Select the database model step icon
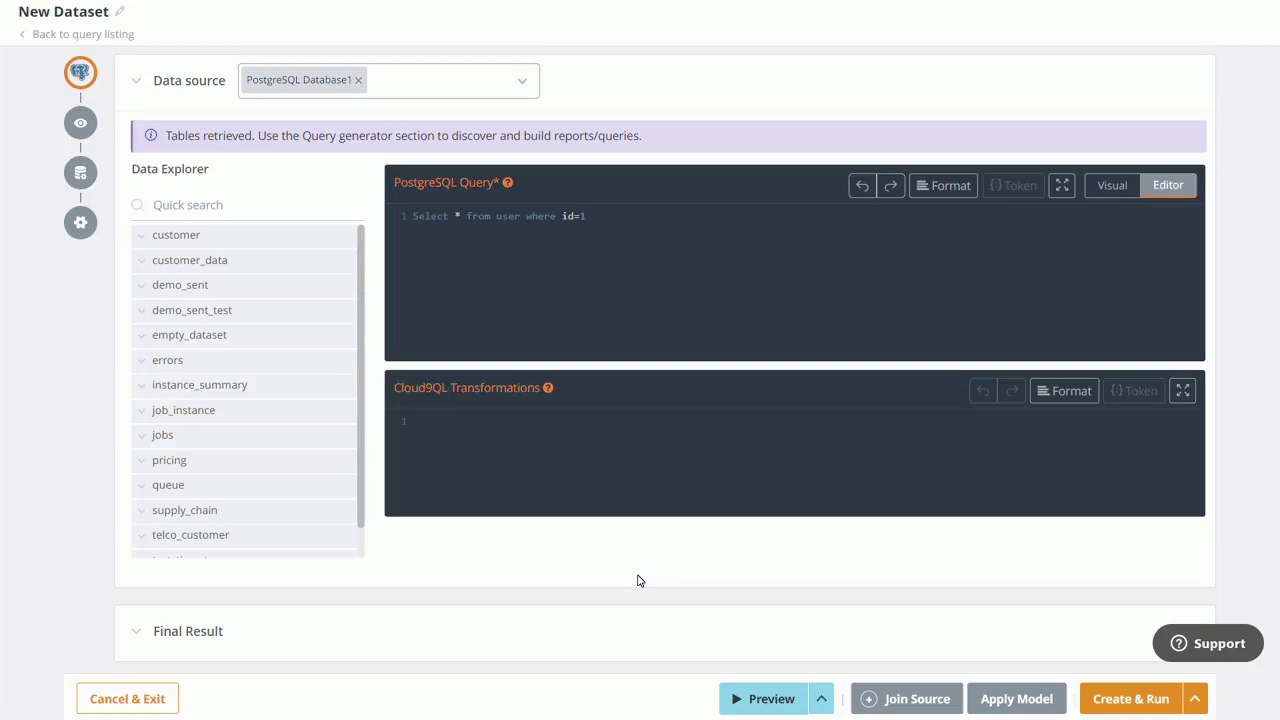This screenshot has width=1280, height=720. pos(80,172)
